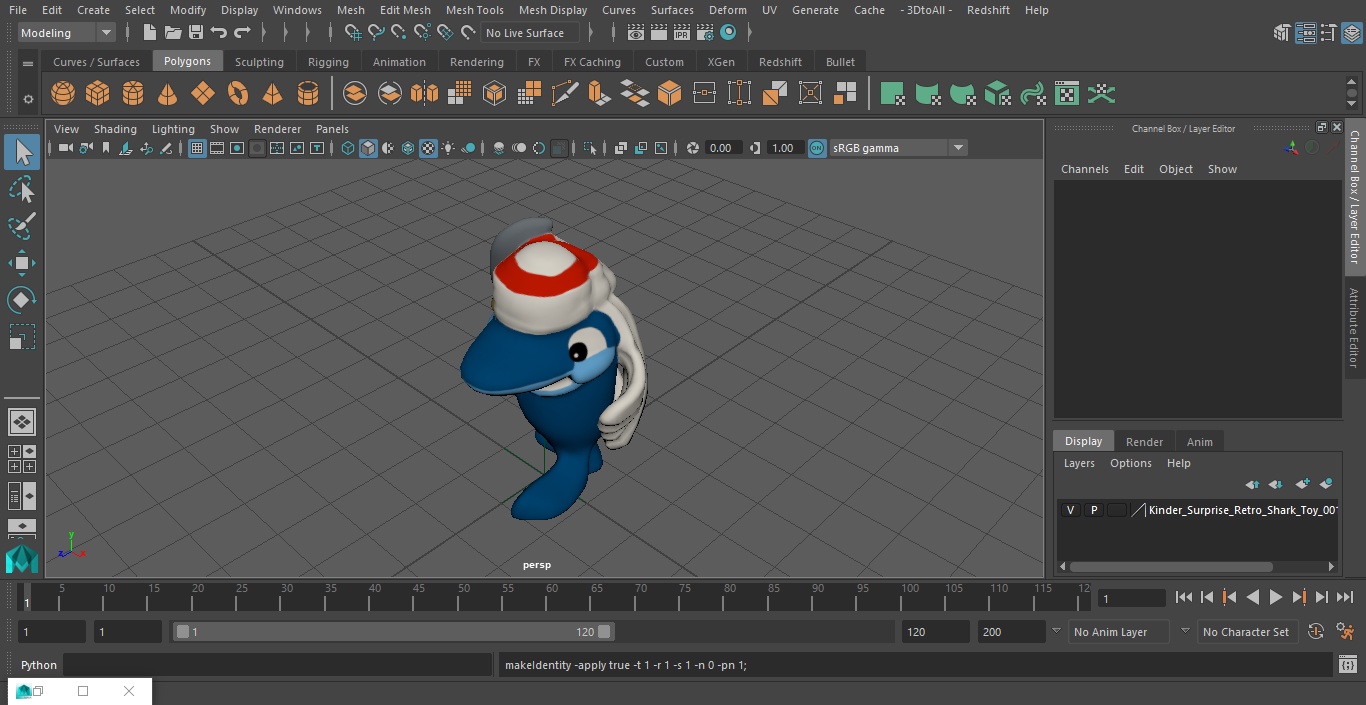This screenshot has height=705, width=1366.
Task: Toggle the P playback box on the layer
Action: pyautogui.click(x=1094, y=510)
